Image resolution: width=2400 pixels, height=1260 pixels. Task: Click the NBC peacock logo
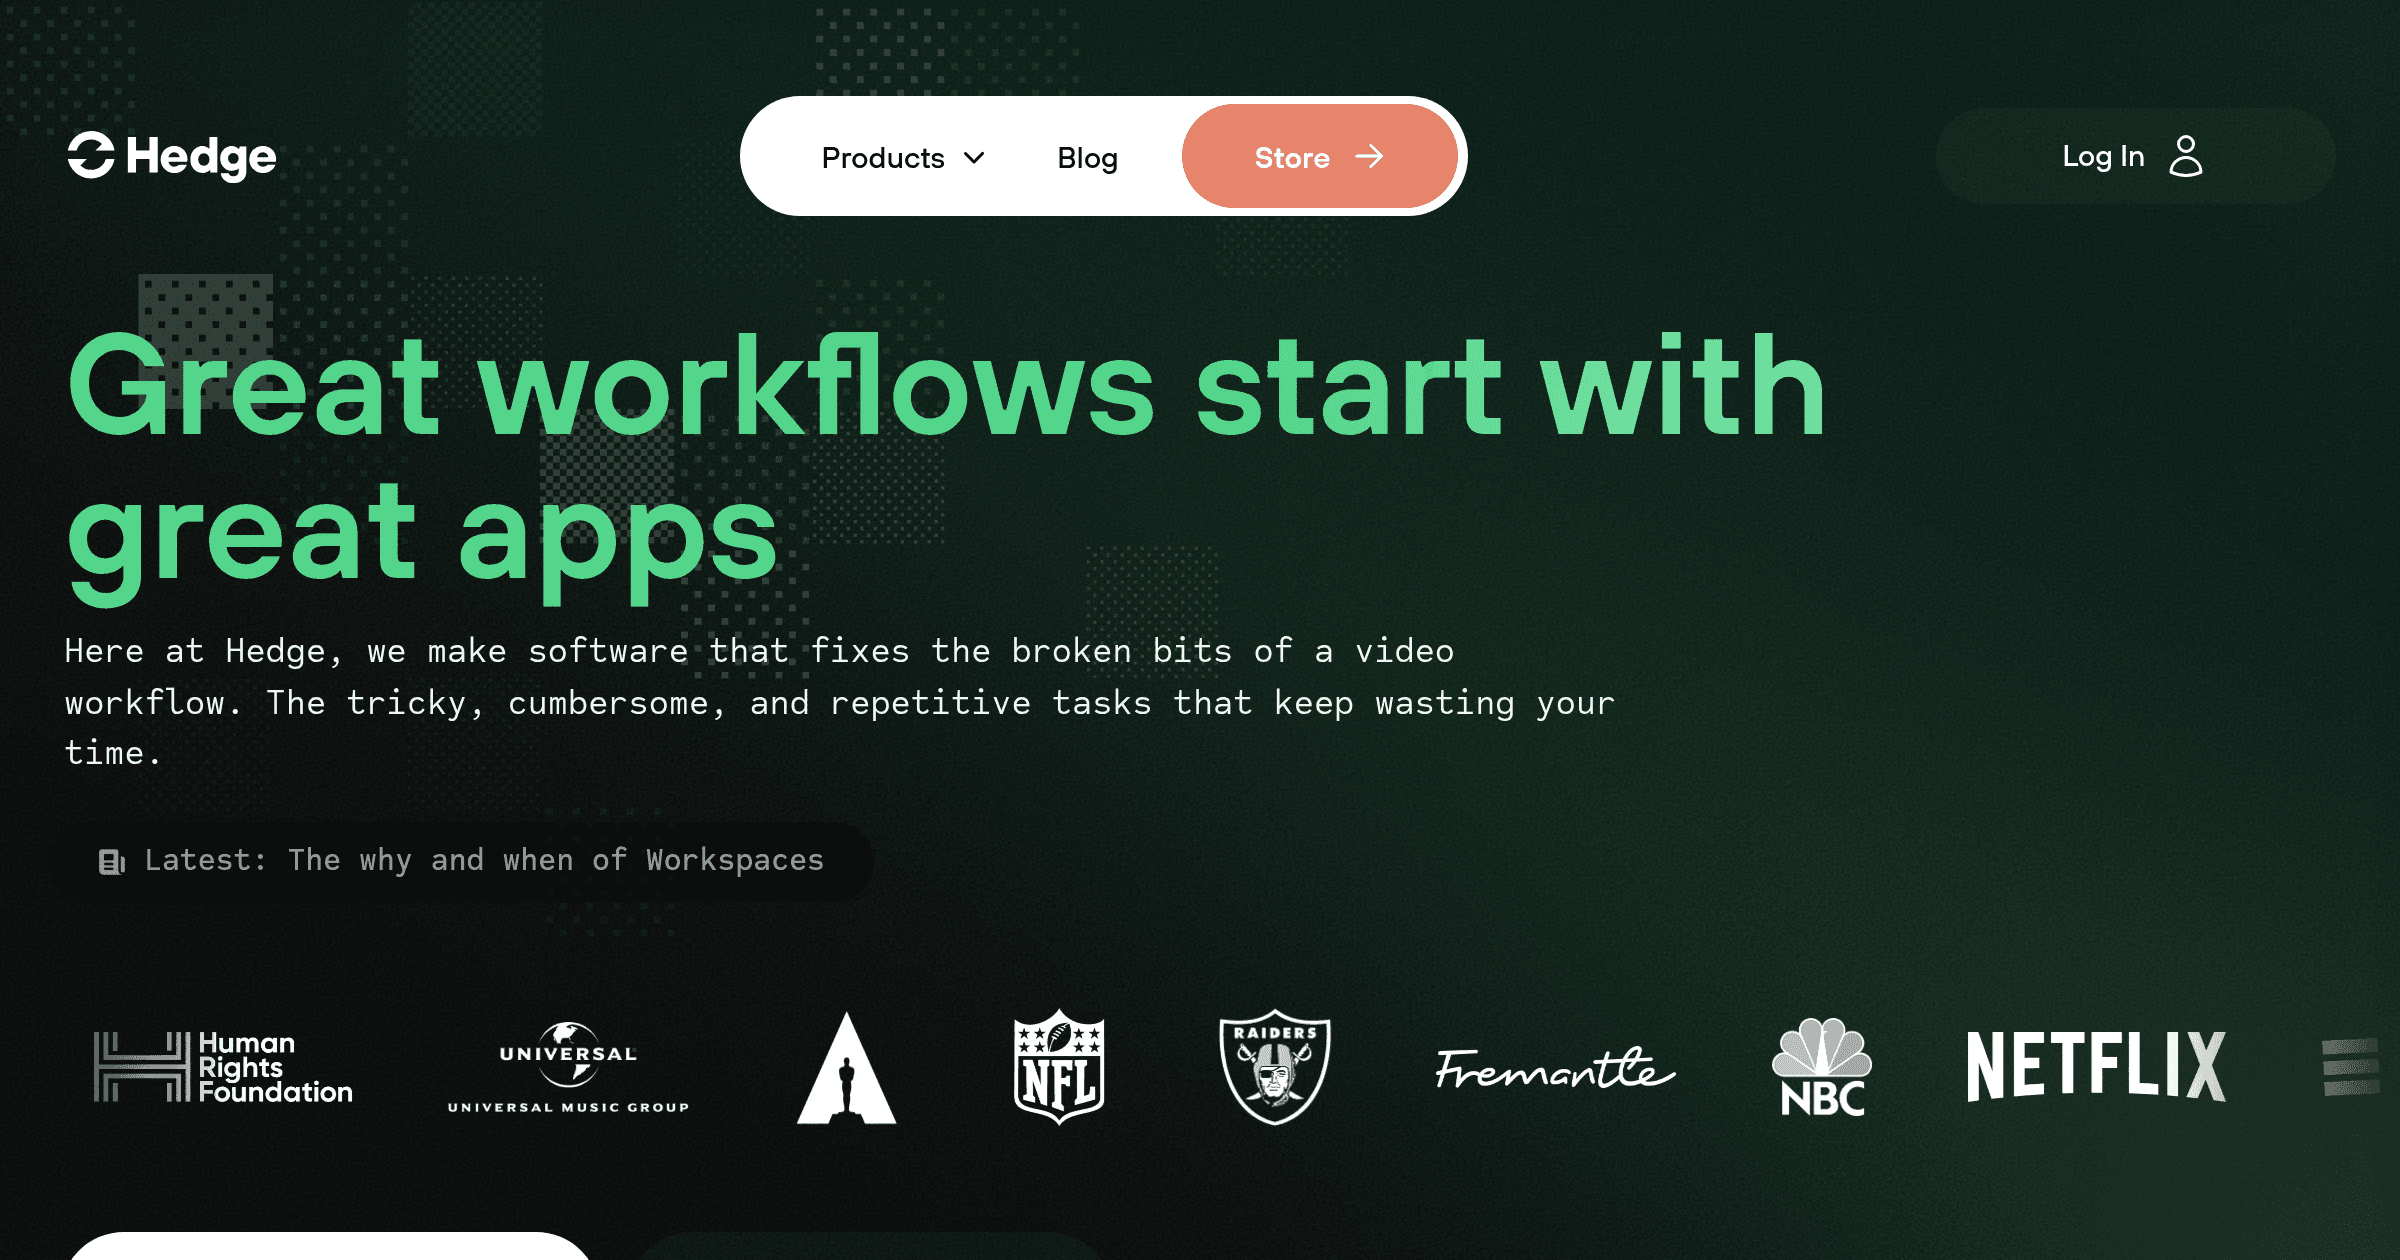pos(1822,1067)
